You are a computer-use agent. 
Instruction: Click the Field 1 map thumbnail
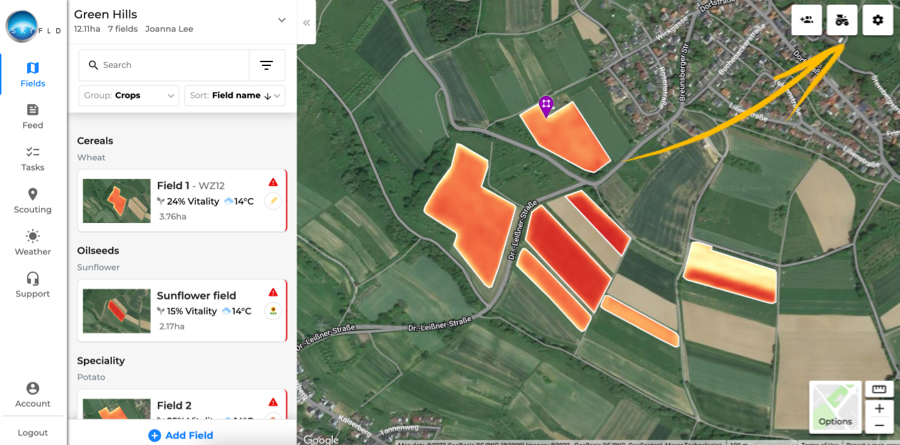coord(117,201)
